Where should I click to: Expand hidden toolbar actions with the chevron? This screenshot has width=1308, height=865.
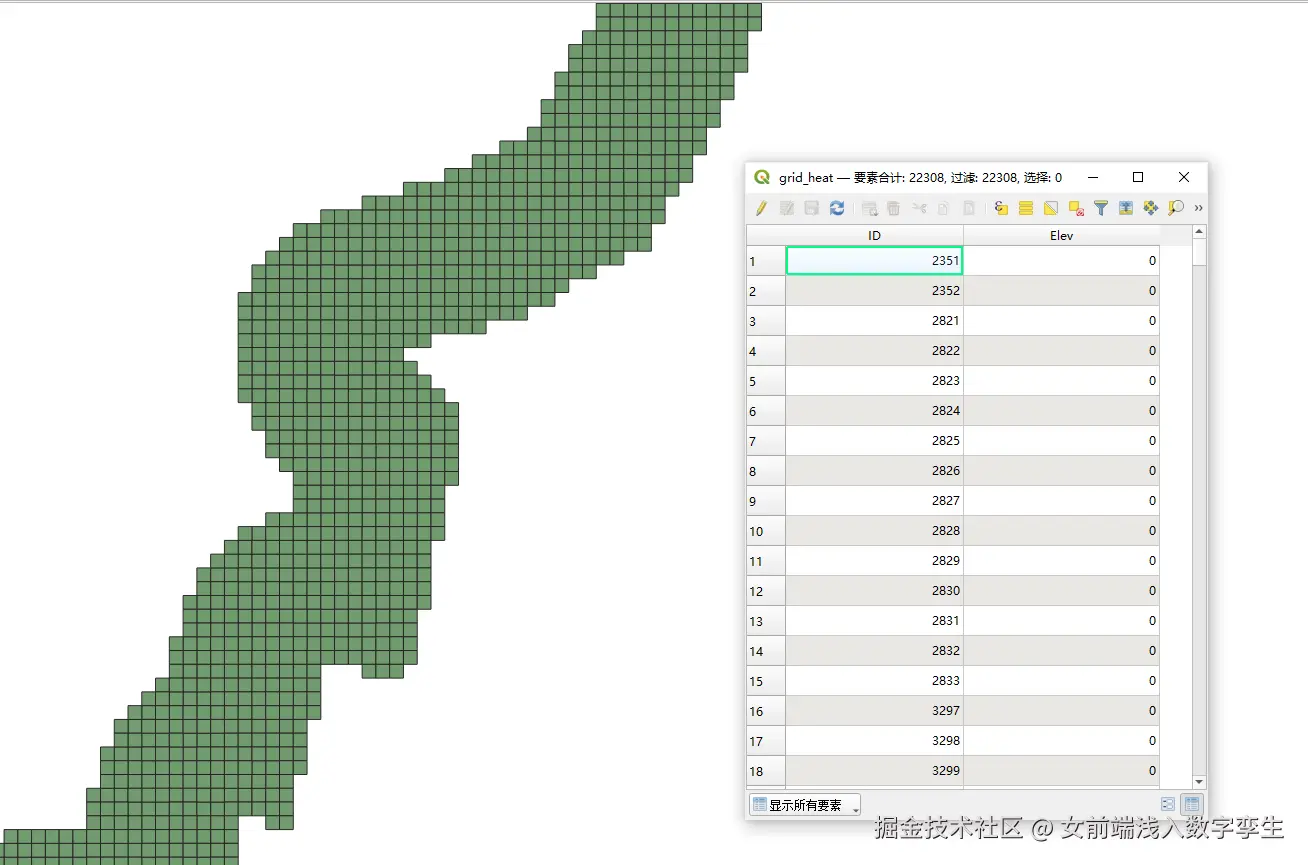tap(1197, 208)
